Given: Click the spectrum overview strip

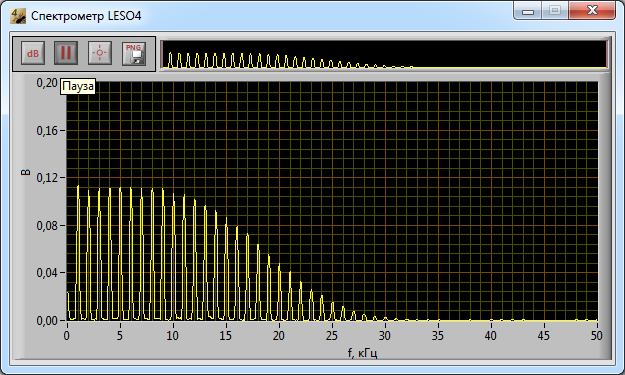Looking at the screenshot, I should click(384, 54).
